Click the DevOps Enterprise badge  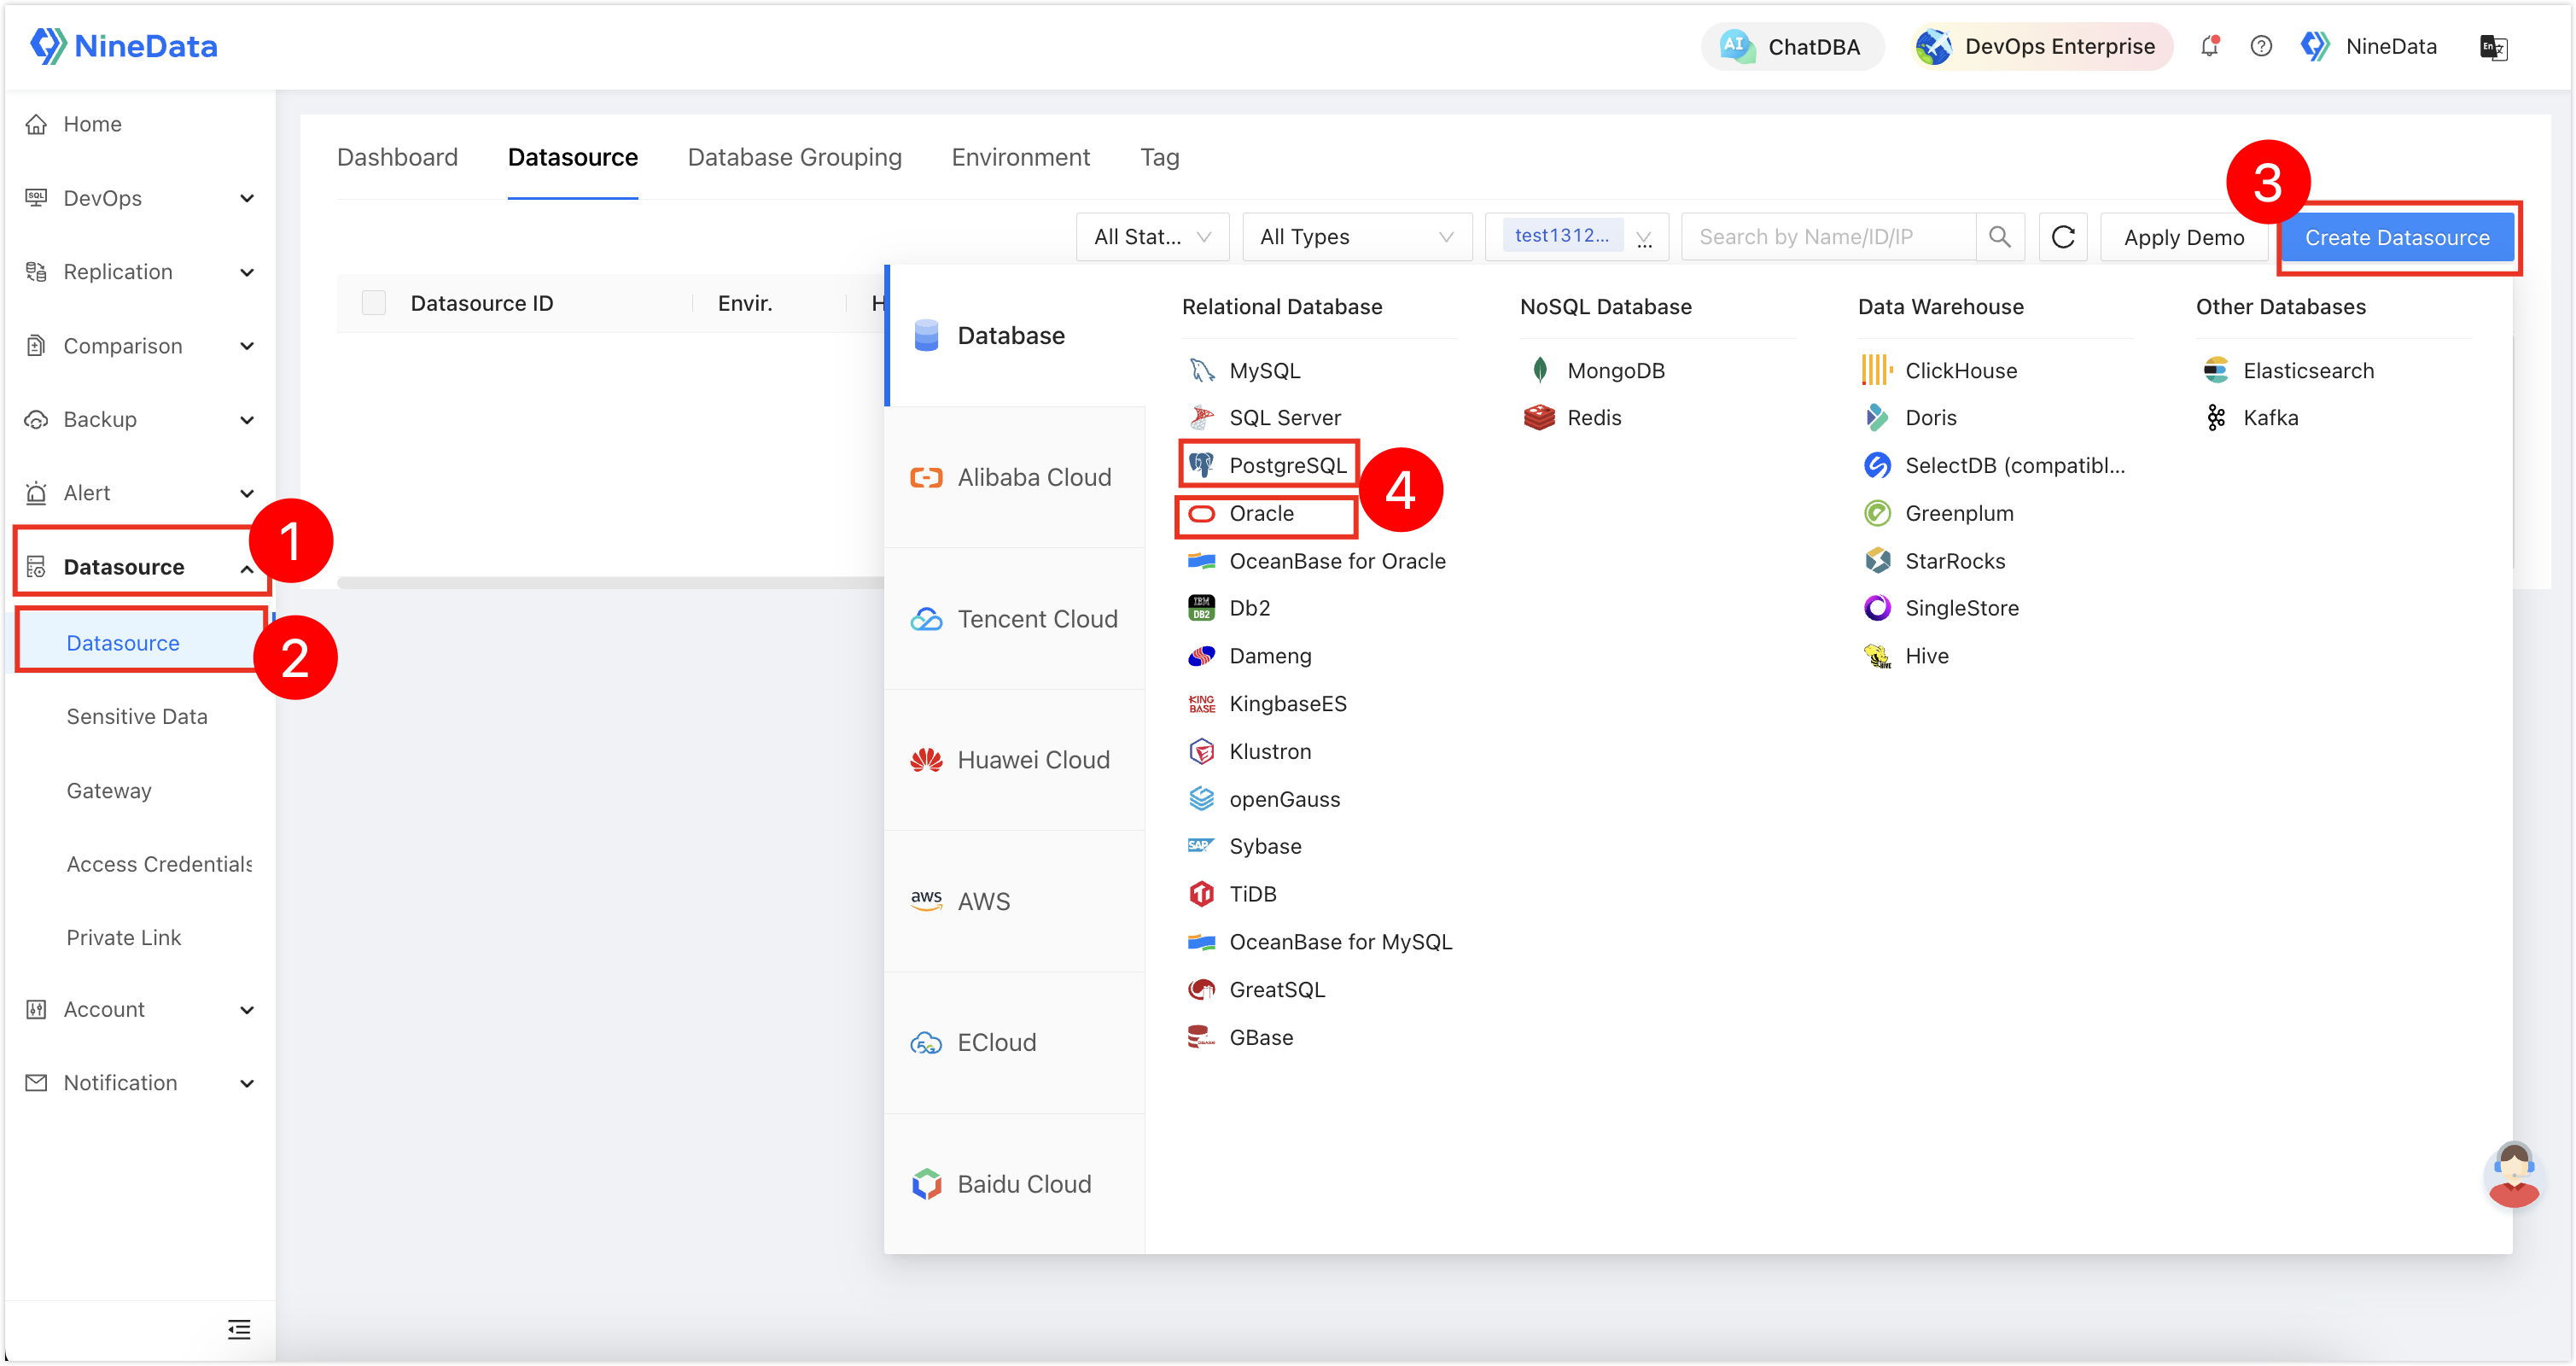[x=2040, y=46]
